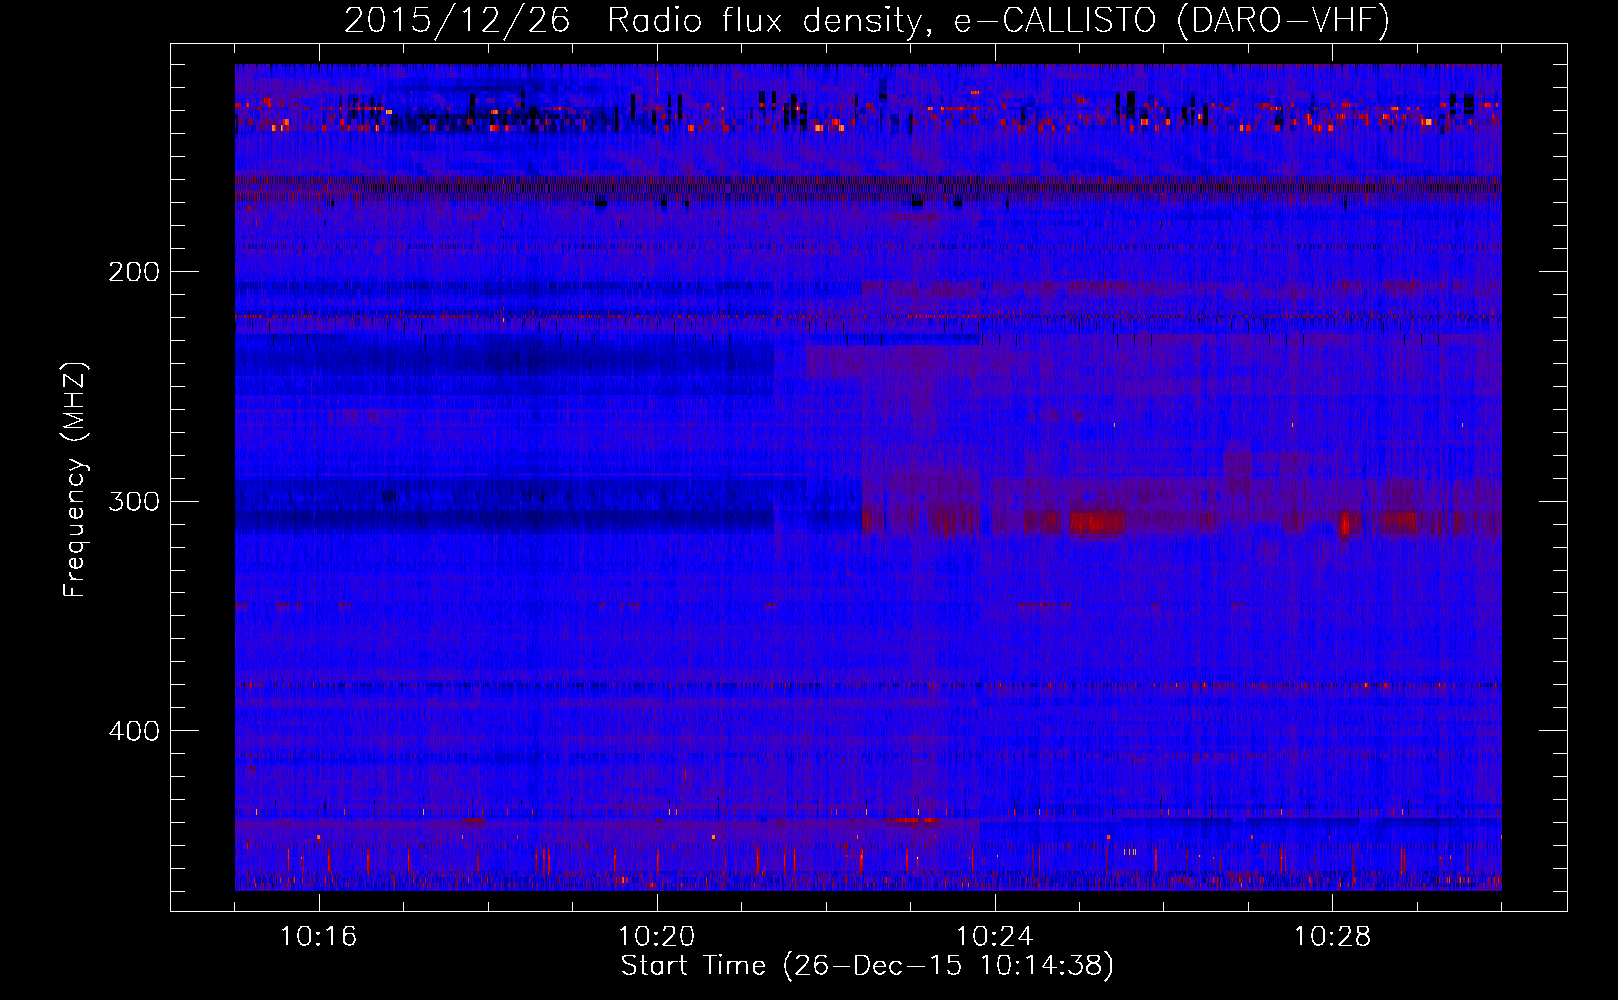Click the 'Frequency (MHZ)' y-axis label

pos(75,480)
